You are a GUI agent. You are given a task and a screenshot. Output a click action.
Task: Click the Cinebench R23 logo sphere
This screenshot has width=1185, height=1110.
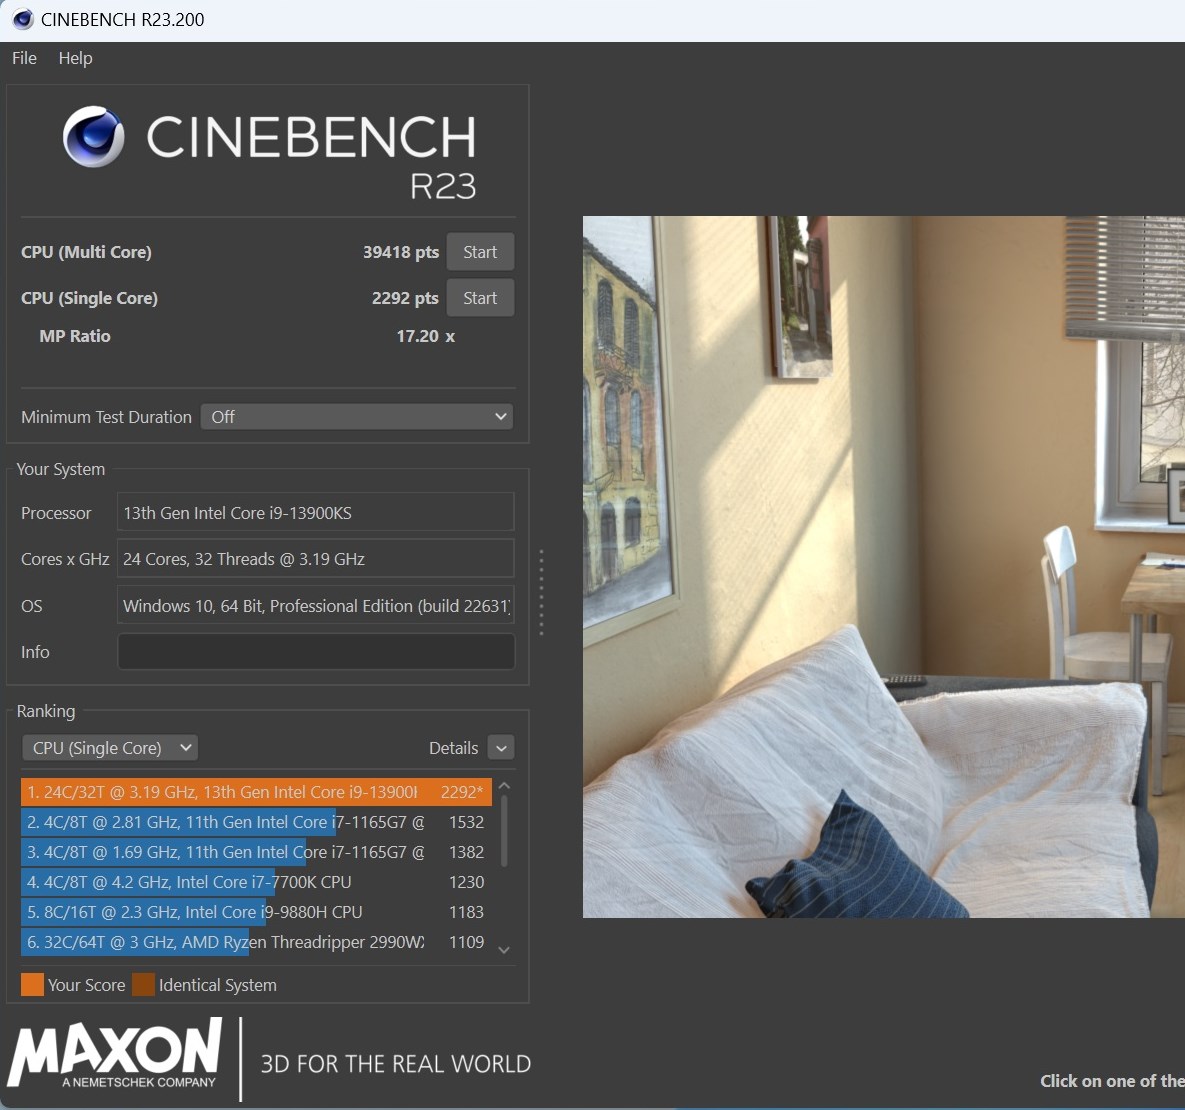click(x=94, y=136)
